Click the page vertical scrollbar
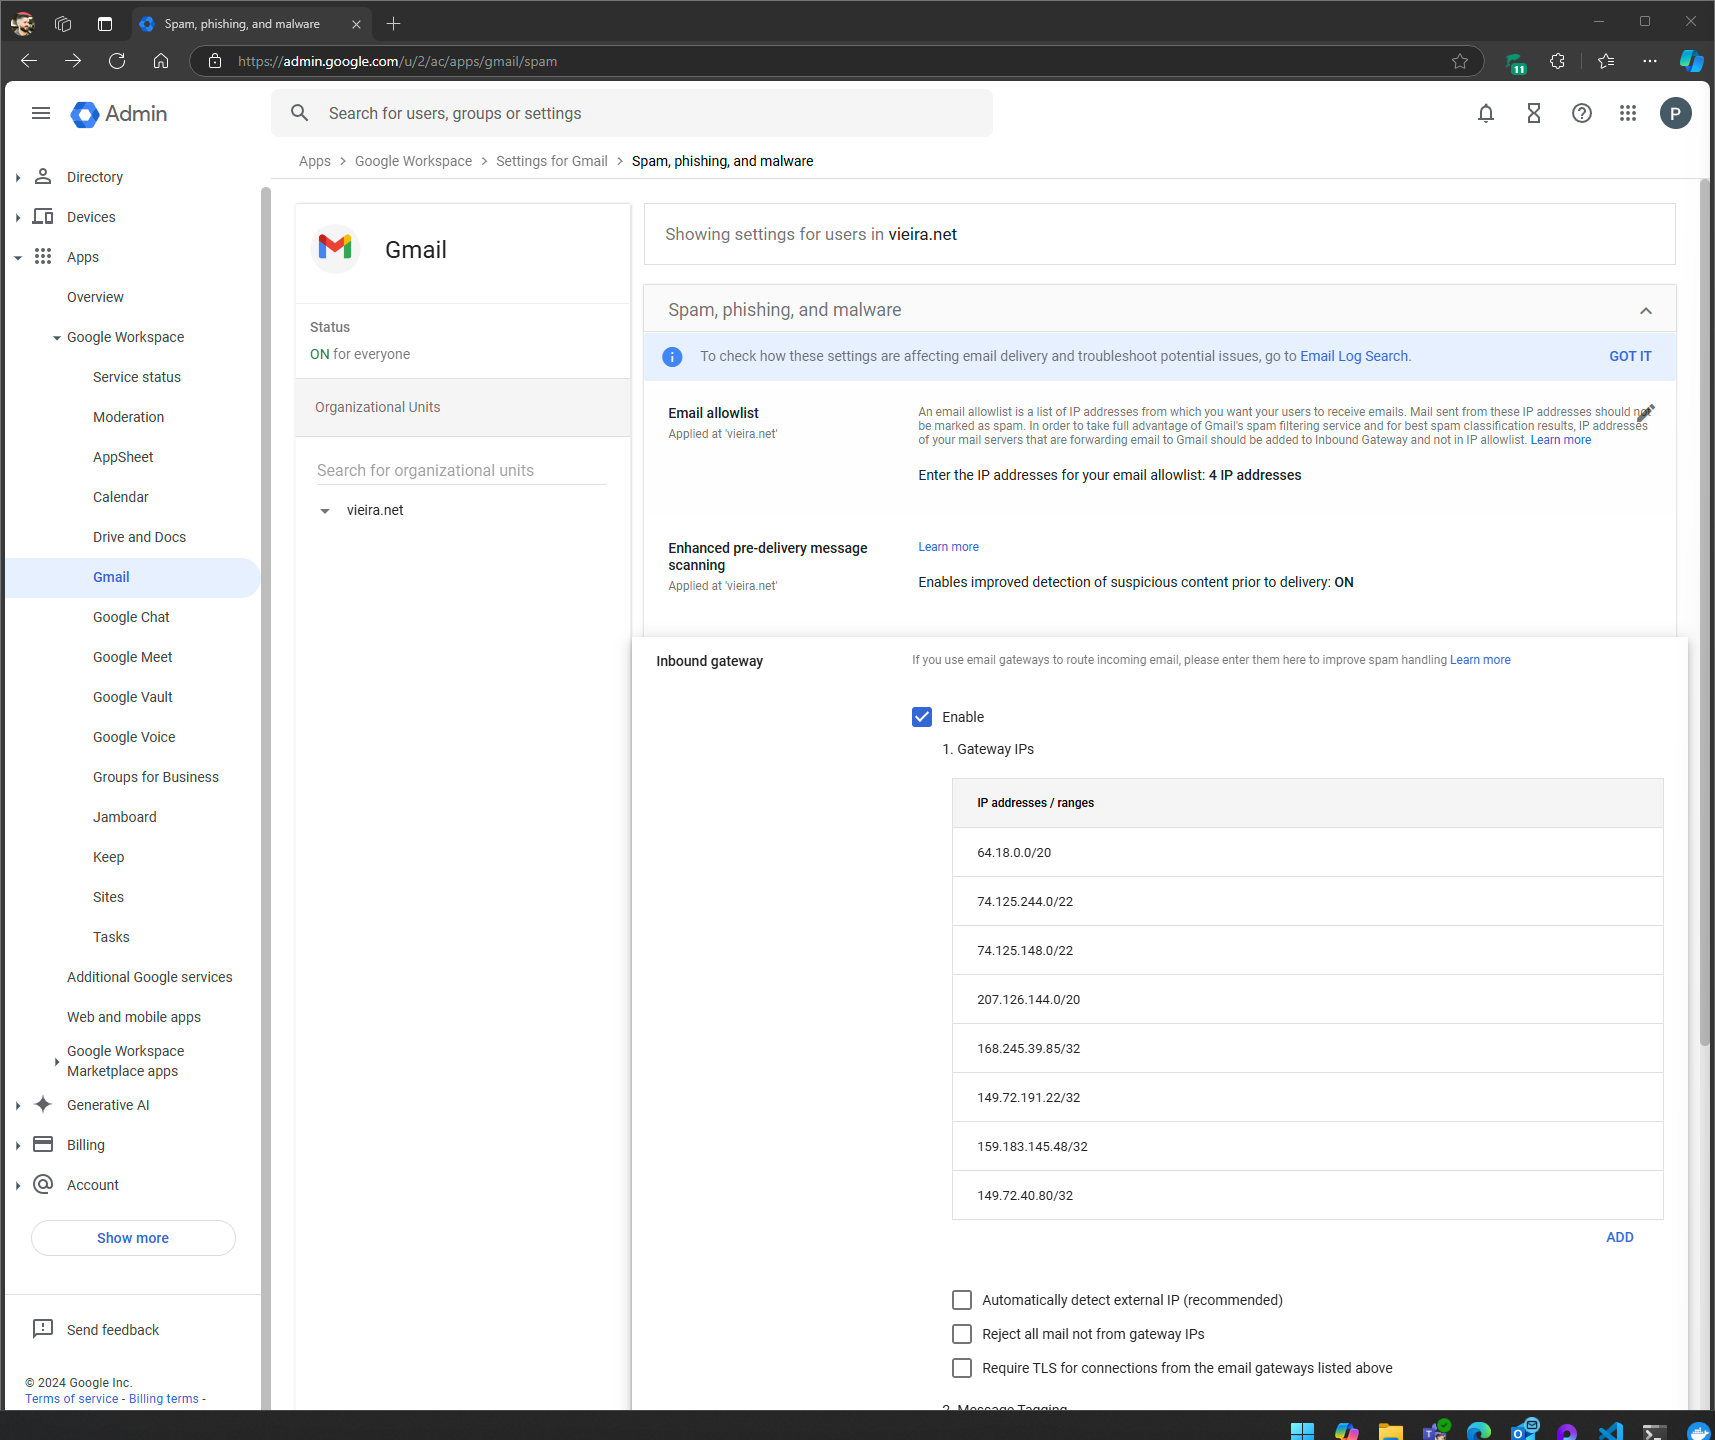The image size is (1715, 1440). coord(1705,612)
